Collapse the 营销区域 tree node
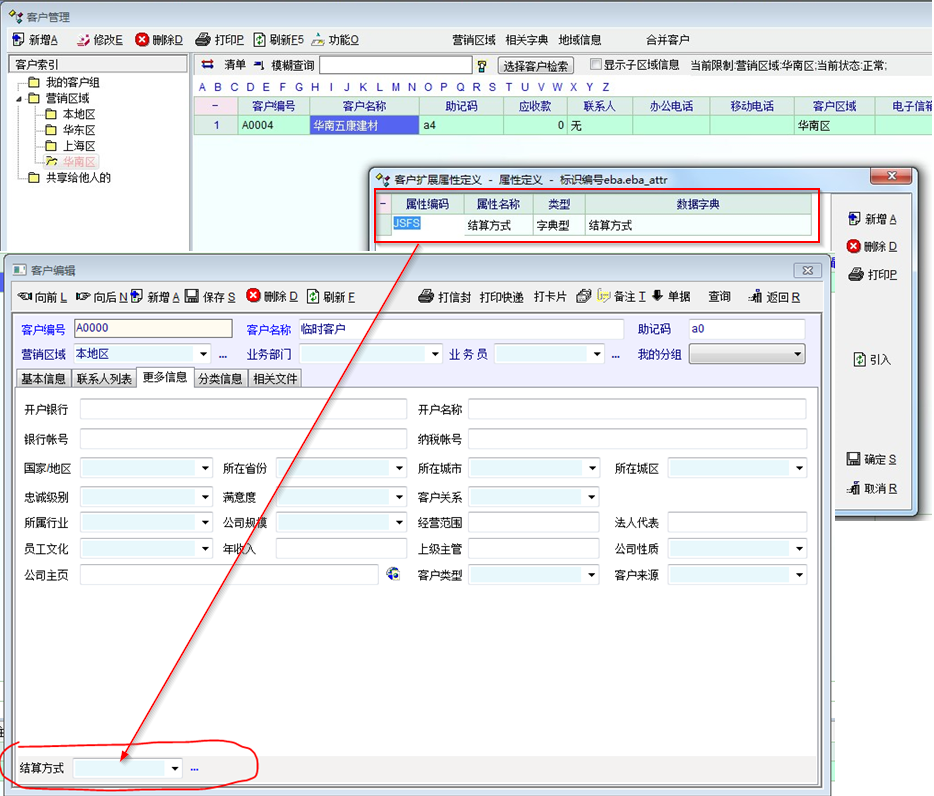This screenshot has width=934, height=796. pos(19,99)
